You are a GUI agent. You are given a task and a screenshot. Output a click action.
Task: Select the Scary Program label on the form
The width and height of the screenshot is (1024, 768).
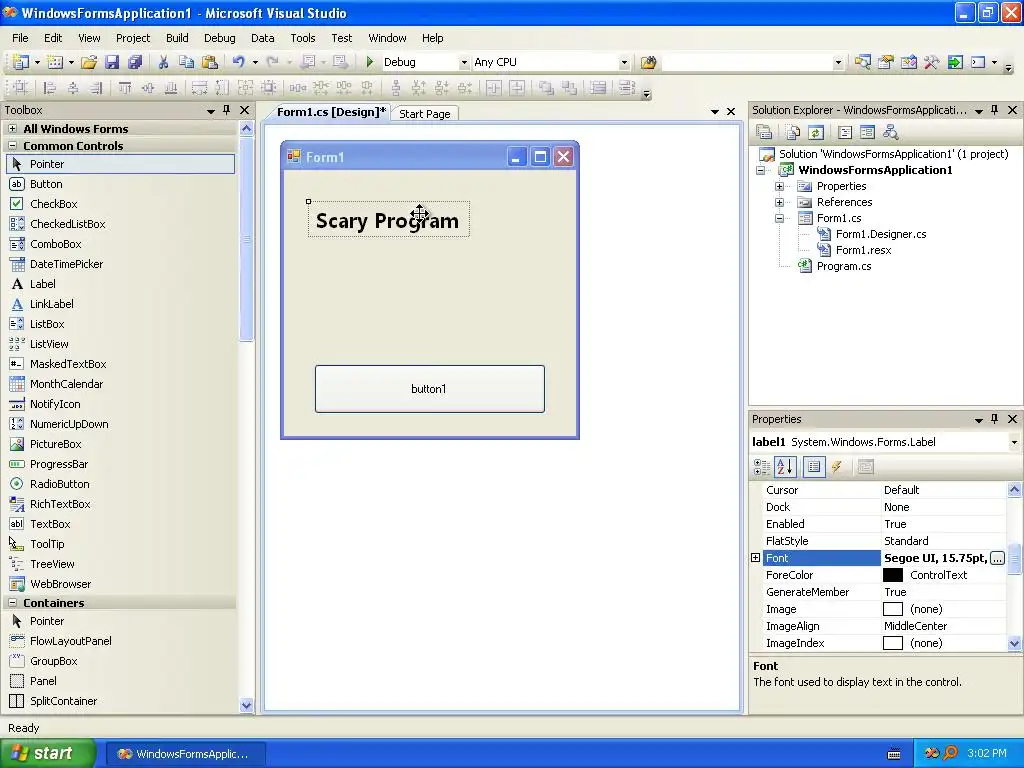click(x=387, y=221)
